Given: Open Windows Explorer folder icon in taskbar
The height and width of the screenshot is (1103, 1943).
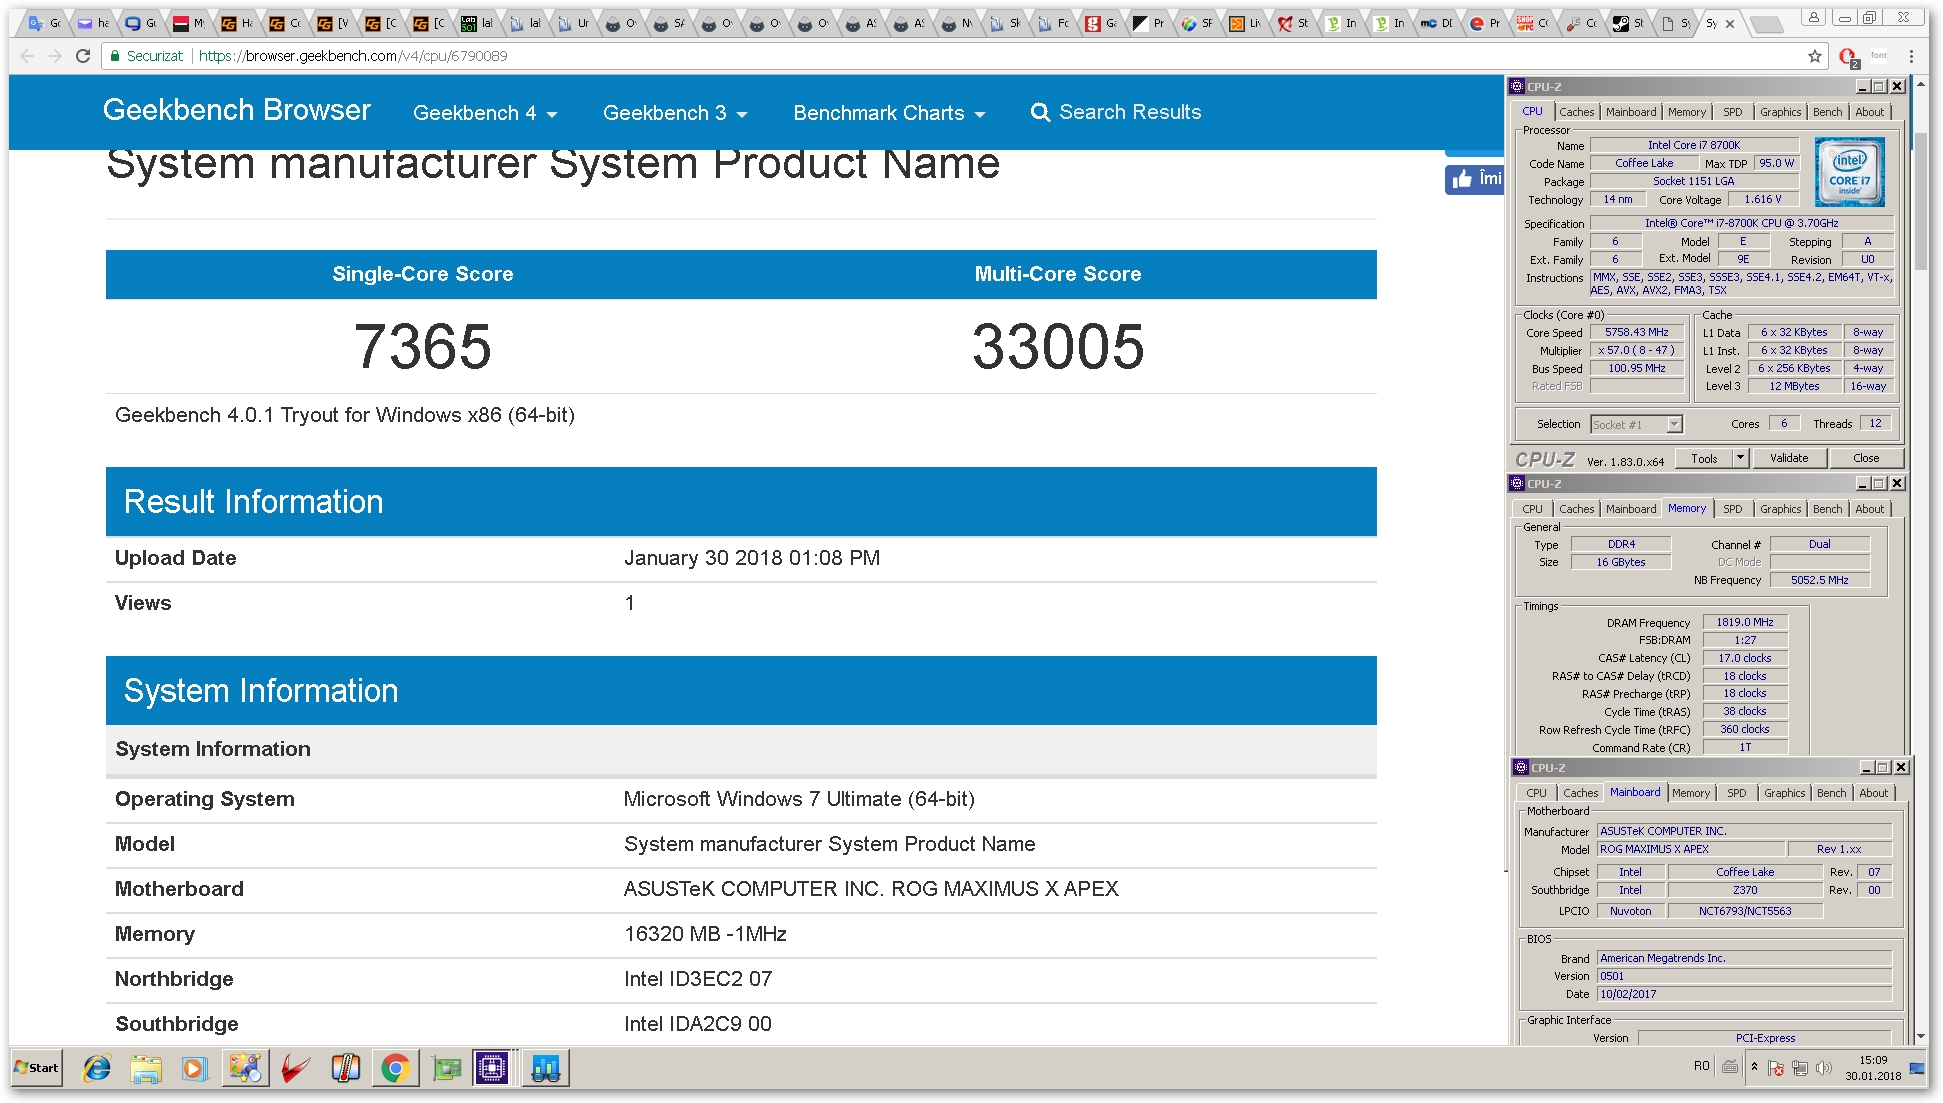Looking at the screenshot, I should click(146, 1068).
